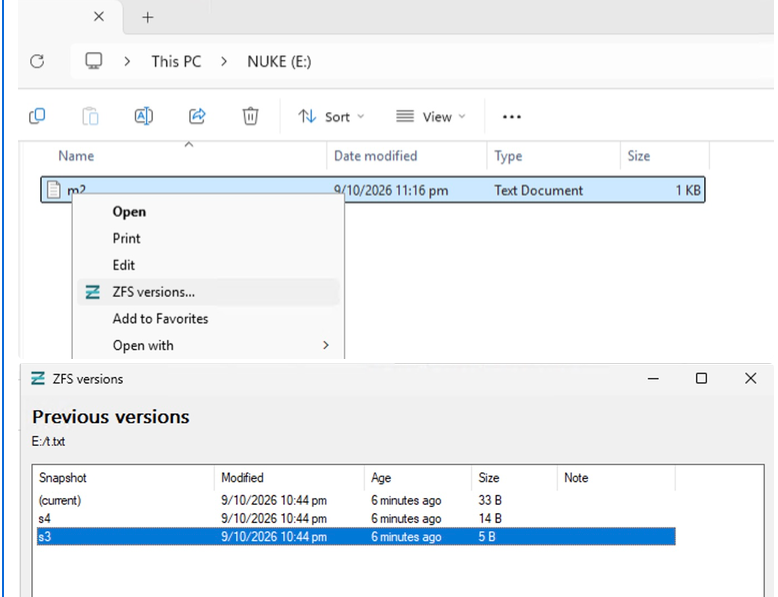The height and width of the screenshot is (597, 778).
Task: Select the text file icon in list
Action: 54,190
